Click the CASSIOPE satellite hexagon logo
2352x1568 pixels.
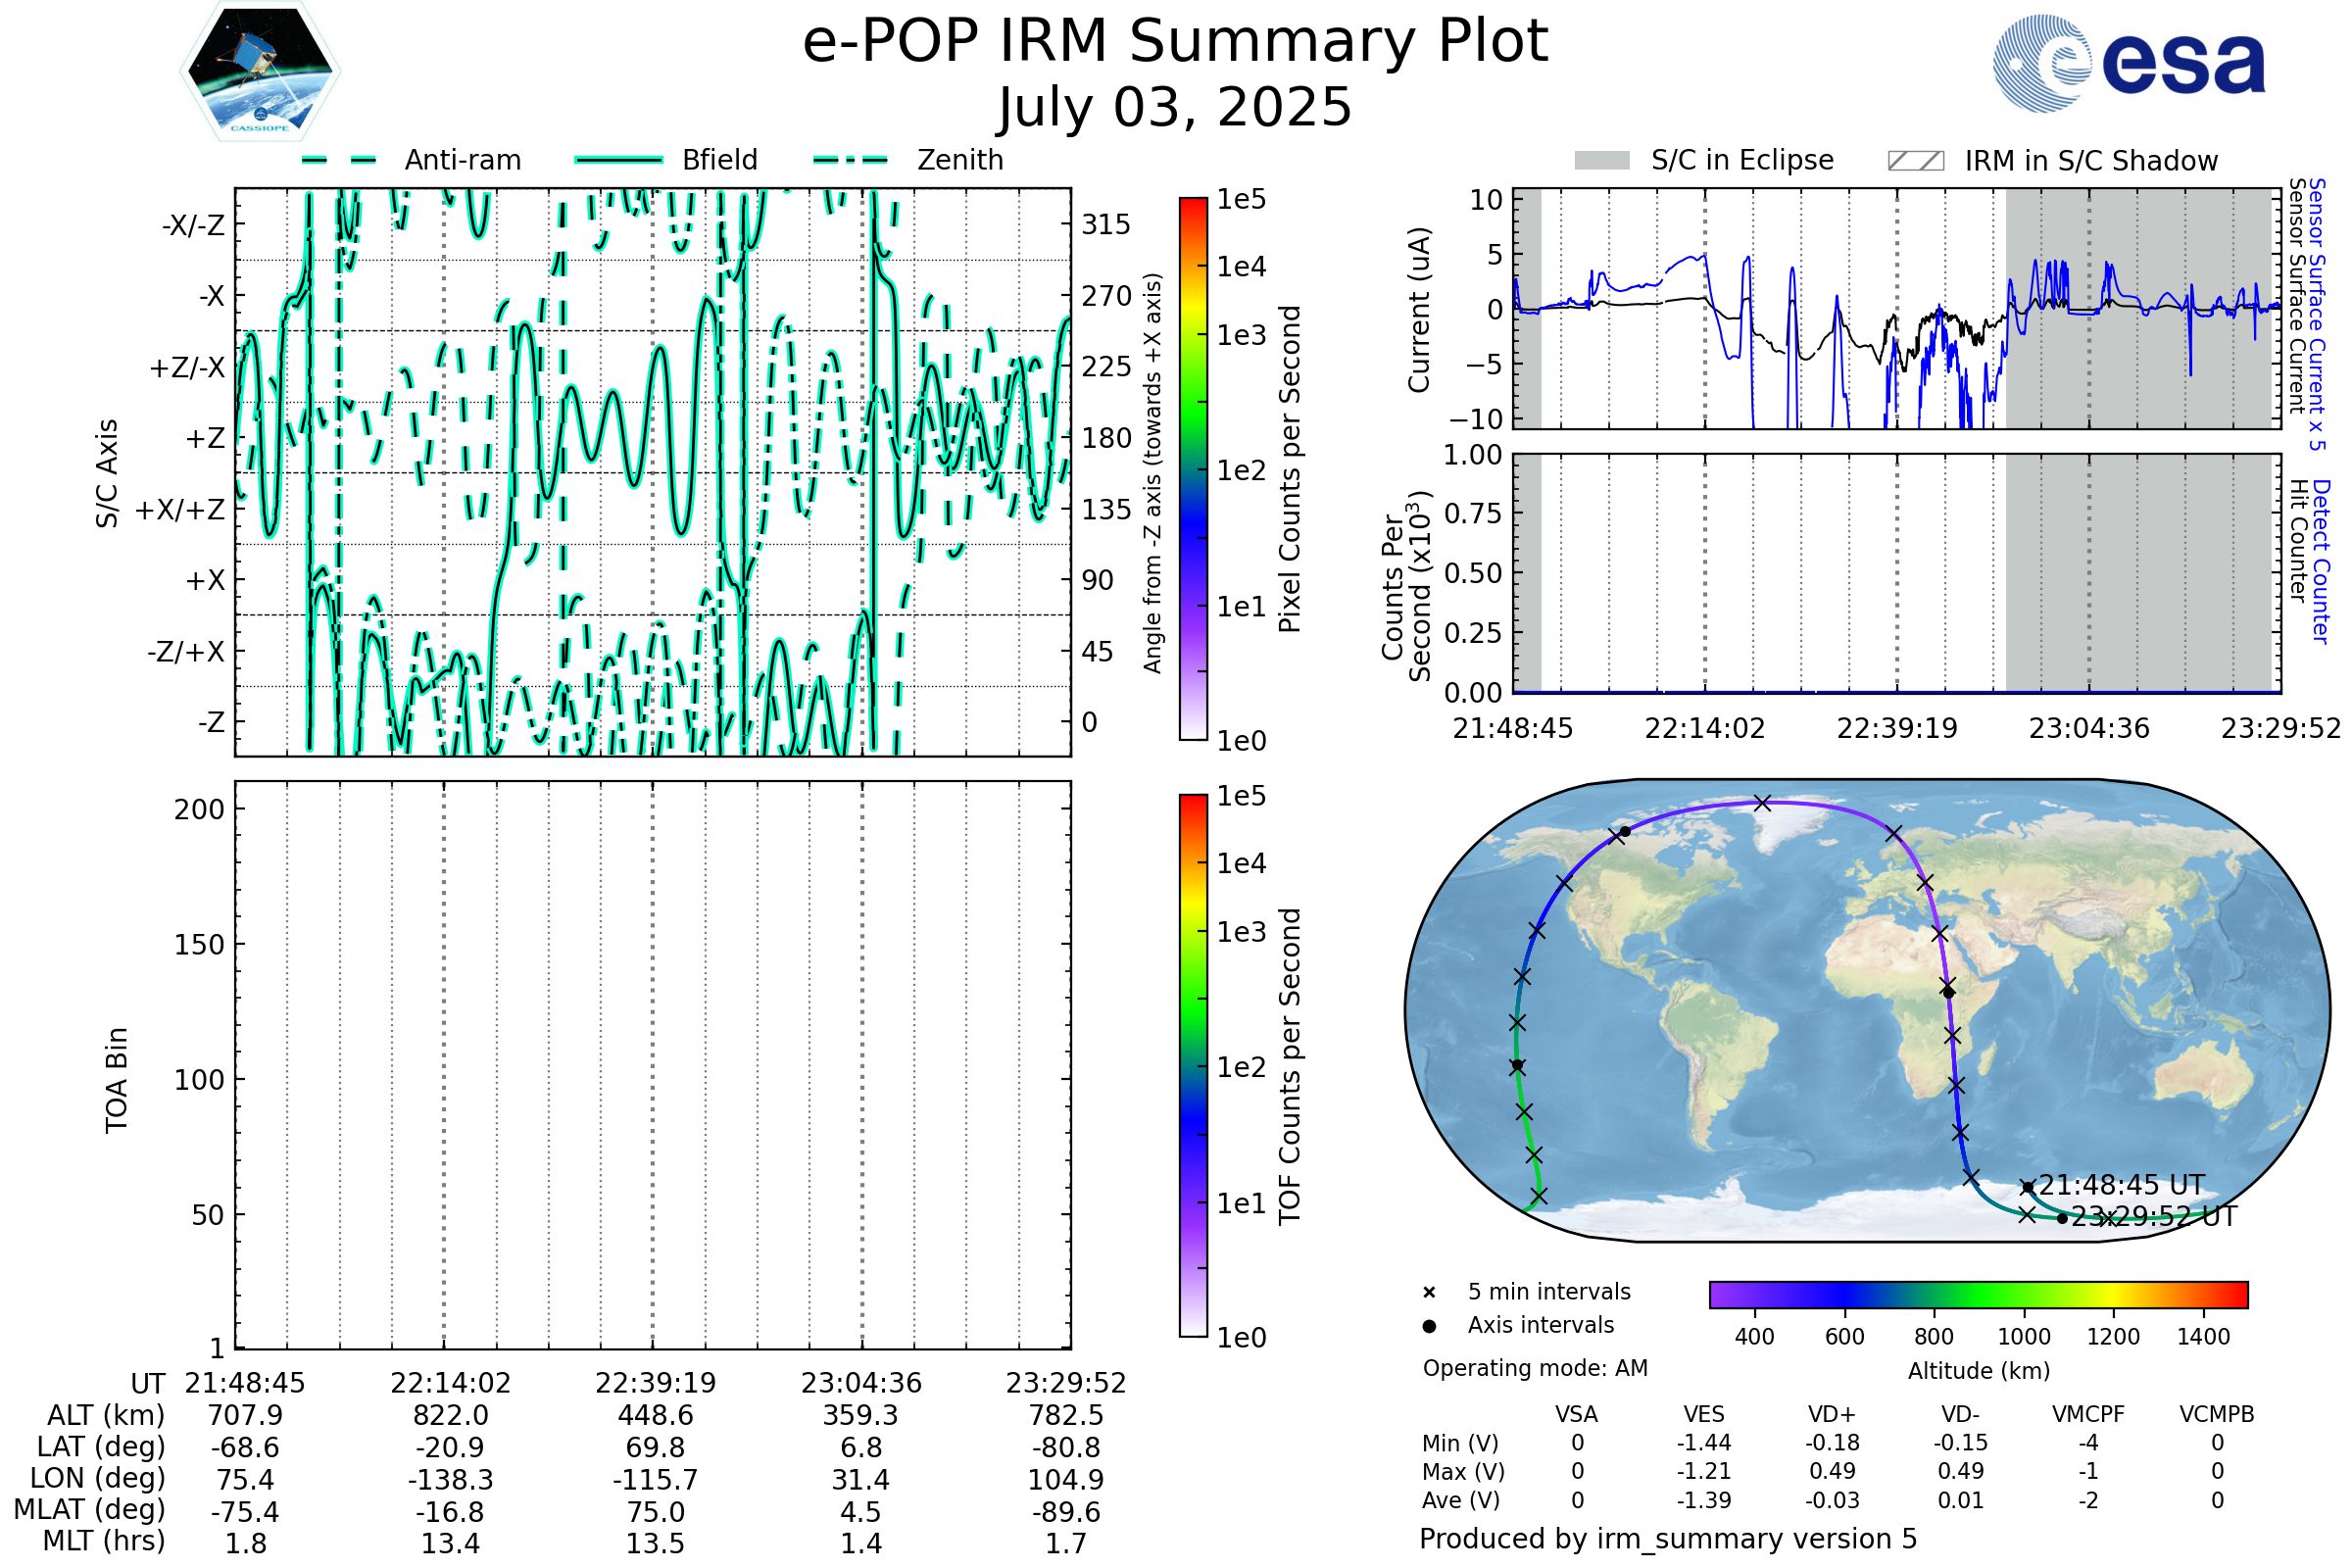(x=260, y=72)
